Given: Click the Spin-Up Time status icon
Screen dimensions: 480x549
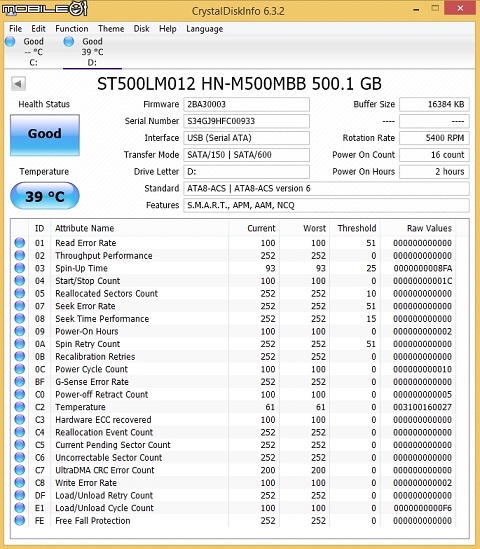Looking at the screenshot, I should pos(20,268).
